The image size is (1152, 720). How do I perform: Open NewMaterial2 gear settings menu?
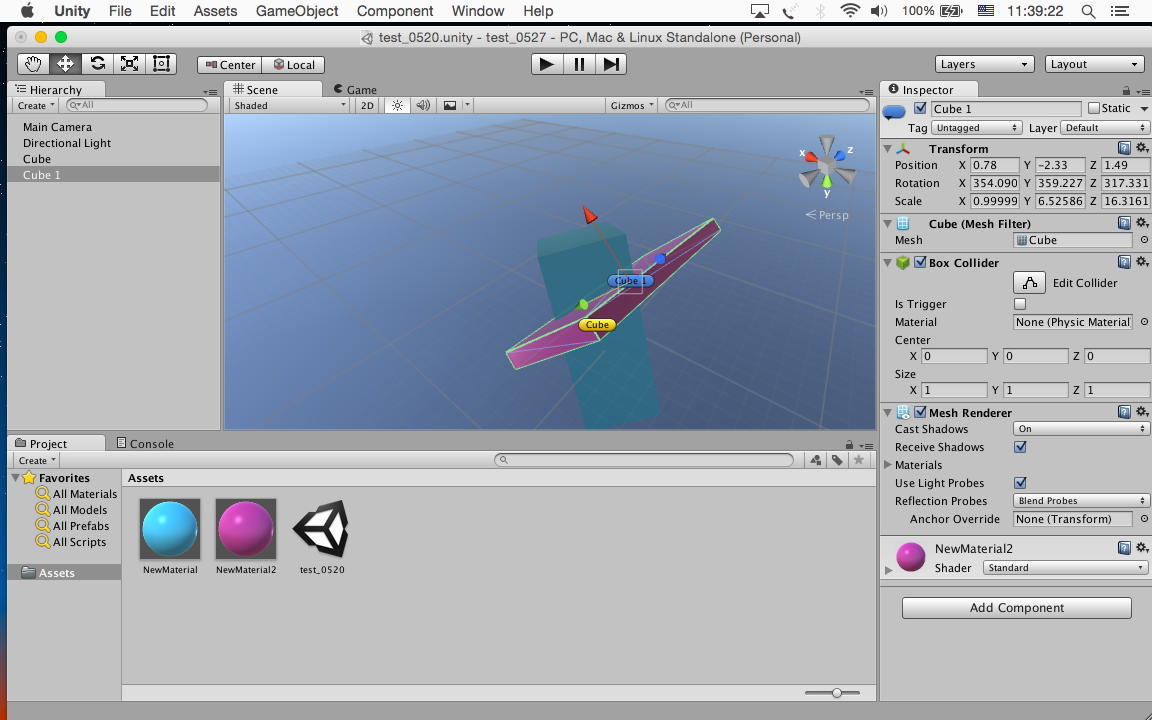pyautogui.click(x=1142, y=547)
